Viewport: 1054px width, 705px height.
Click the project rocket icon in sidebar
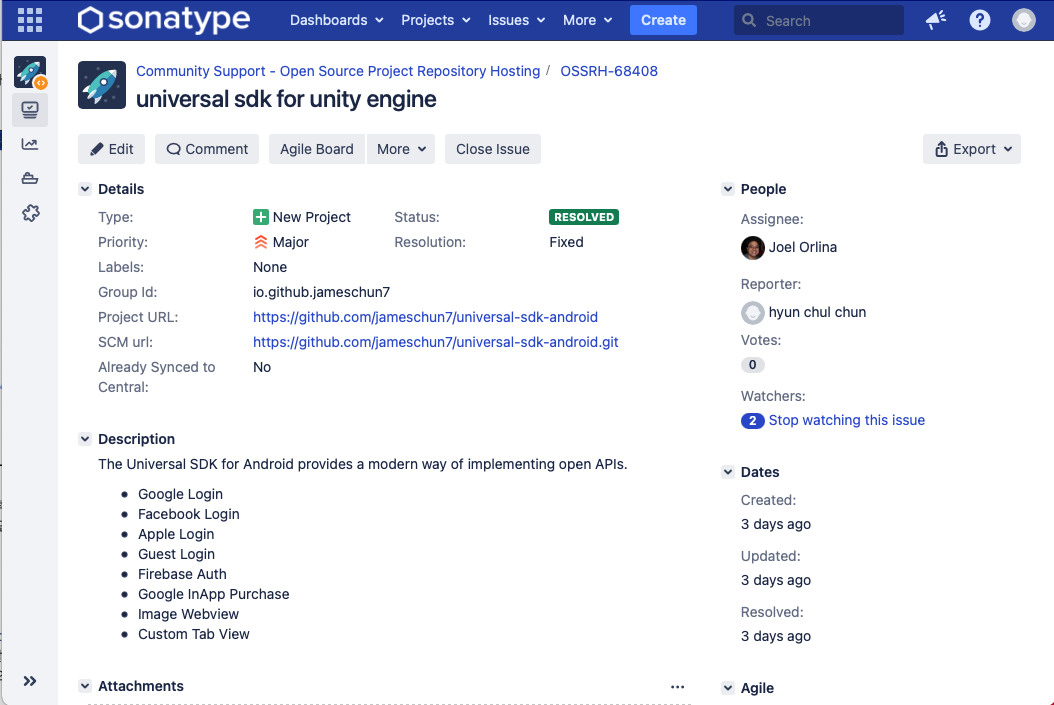point(30,72)
